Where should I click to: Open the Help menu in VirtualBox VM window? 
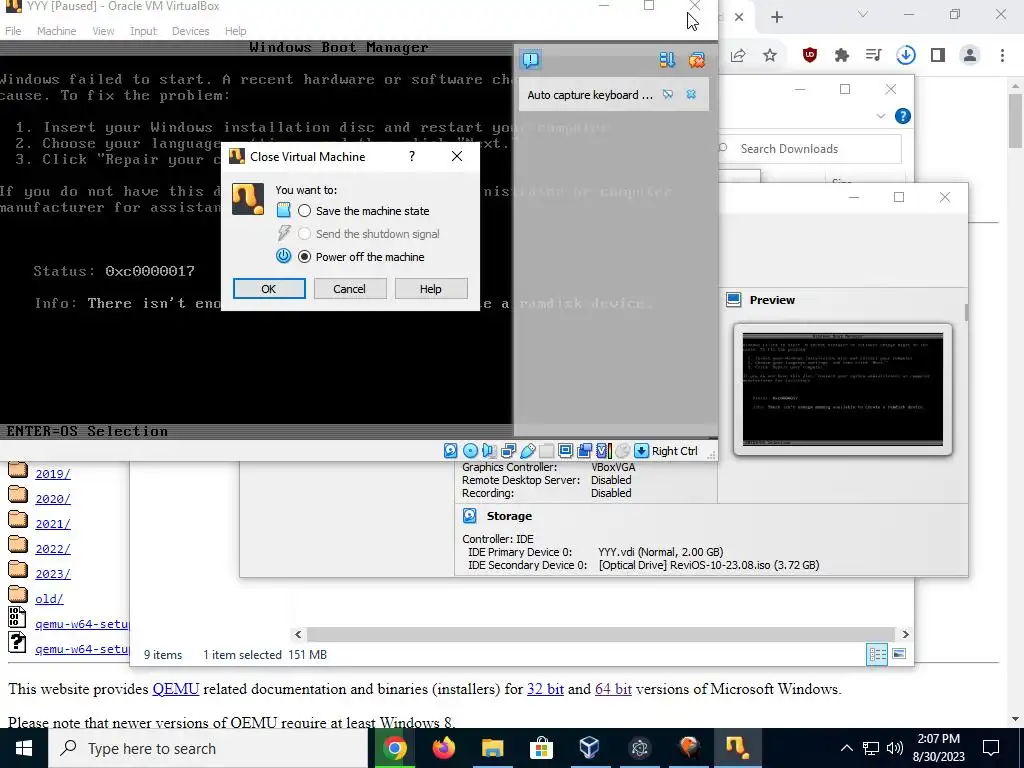(235, 31)
